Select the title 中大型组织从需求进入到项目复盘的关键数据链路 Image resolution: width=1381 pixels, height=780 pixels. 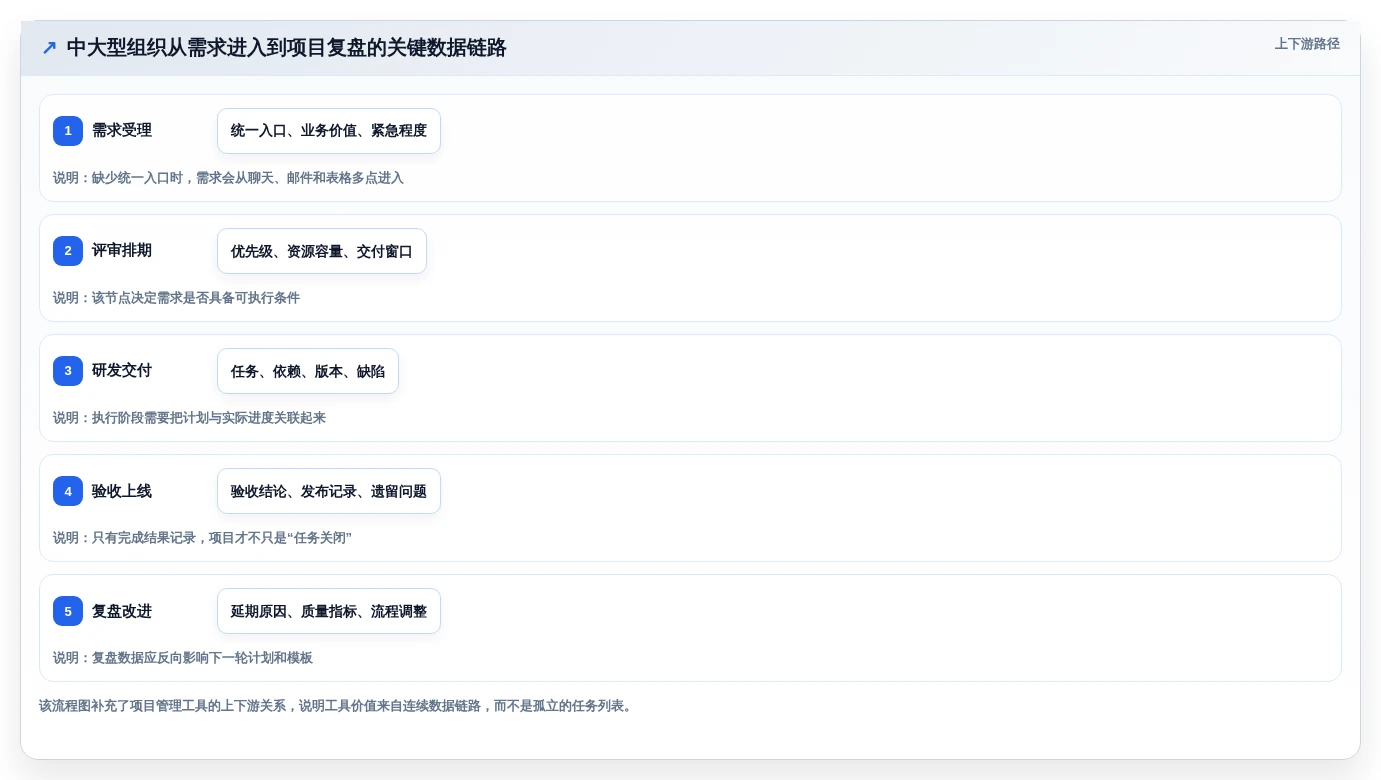click(286, 48)
